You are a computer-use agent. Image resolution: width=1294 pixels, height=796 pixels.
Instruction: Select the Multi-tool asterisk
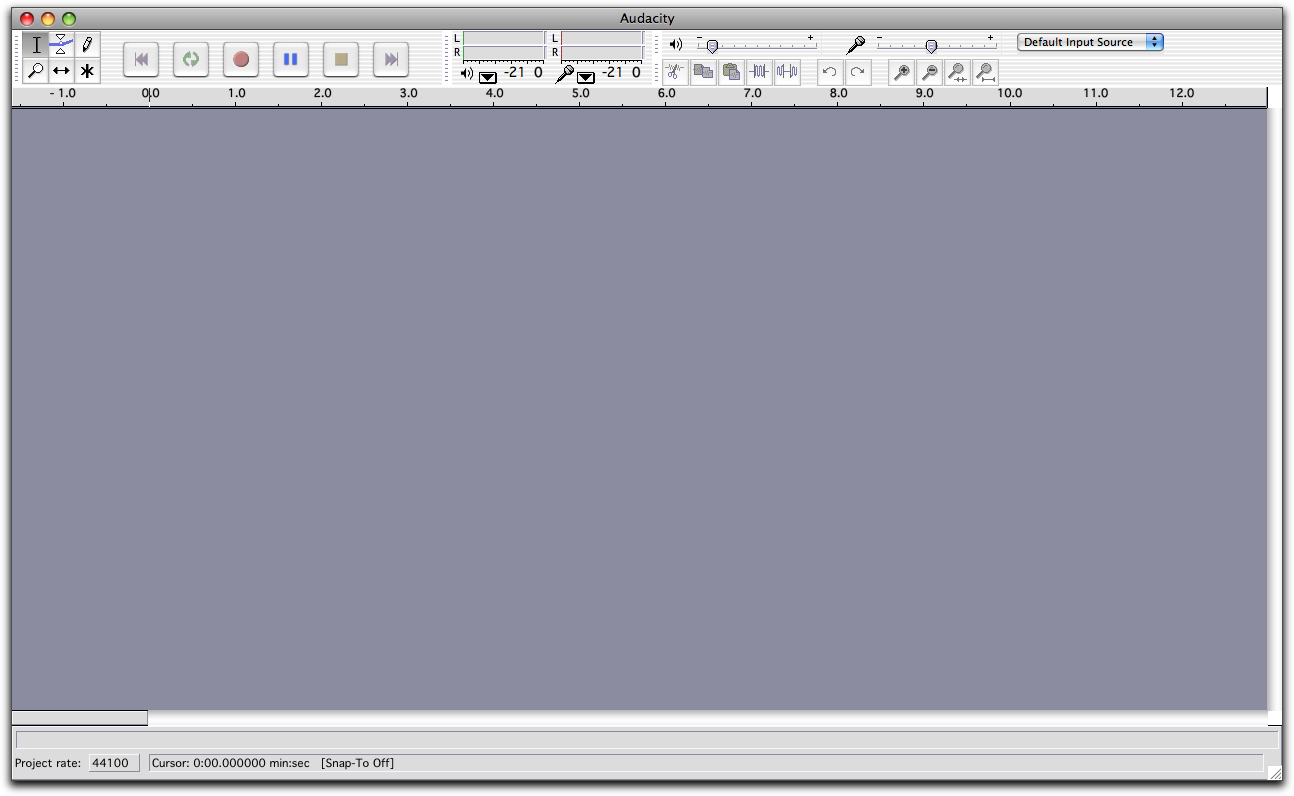87,71
